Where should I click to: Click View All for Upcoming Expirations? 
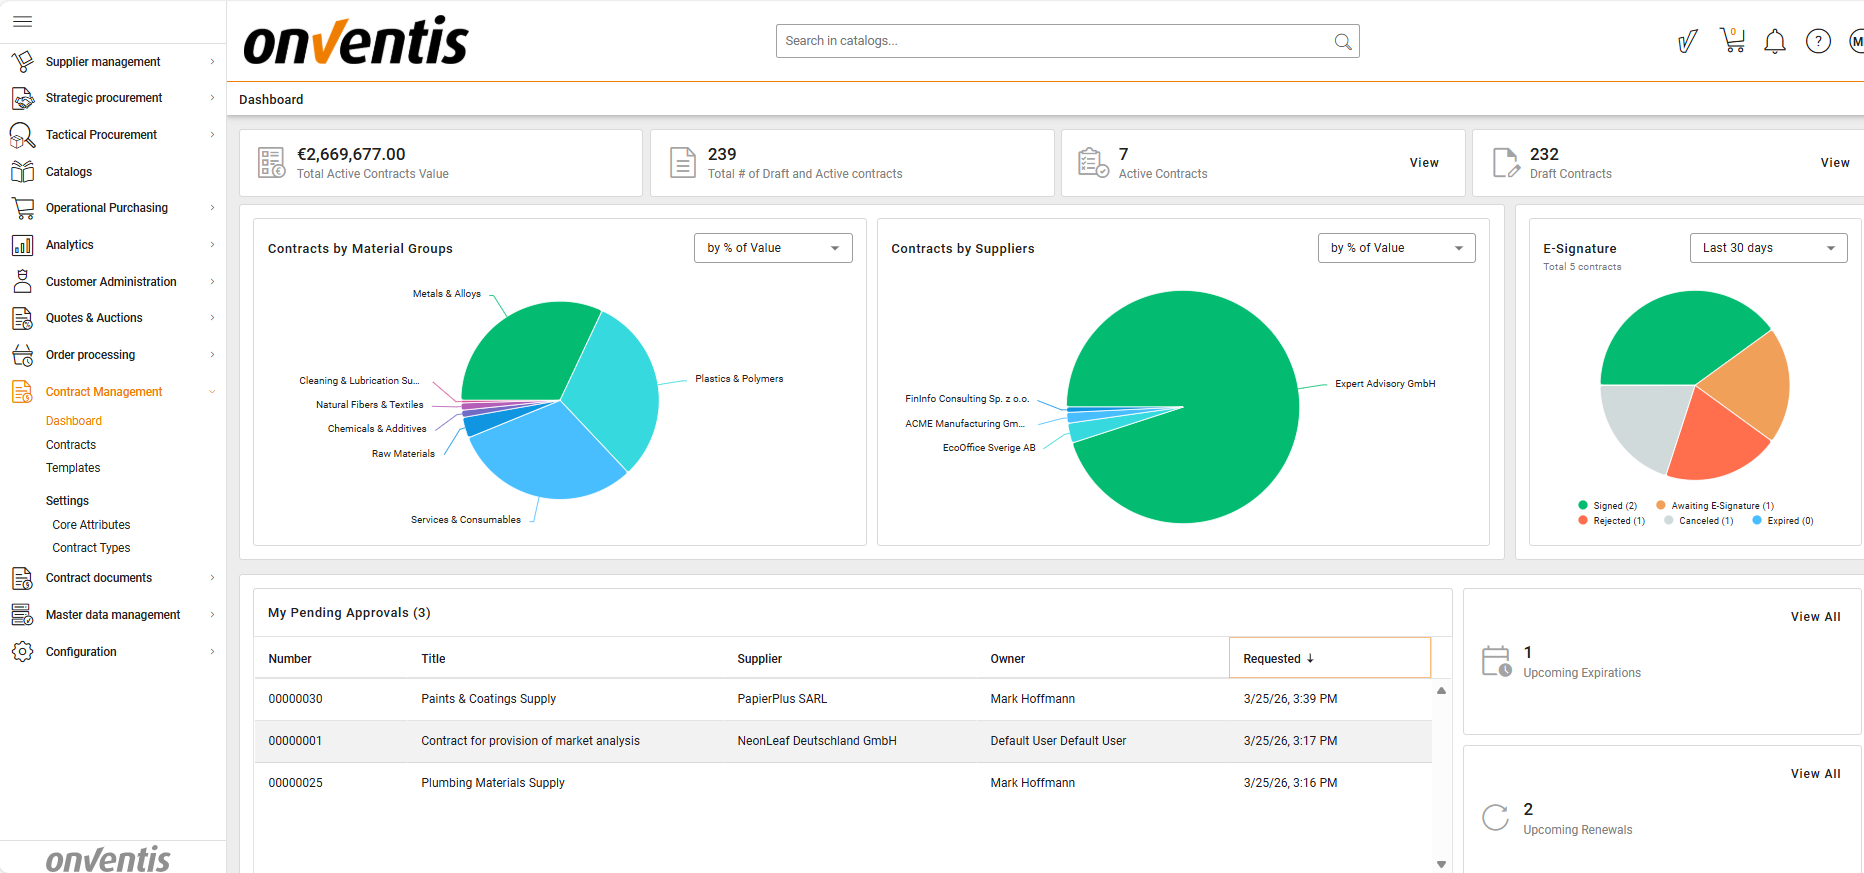[x=1815, y=617]
